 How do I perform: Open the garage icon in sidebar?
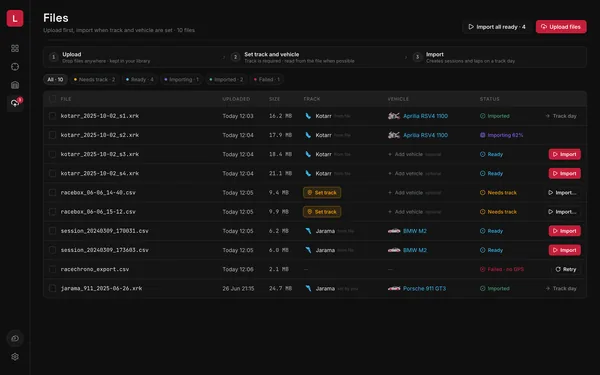coord(15,85)
